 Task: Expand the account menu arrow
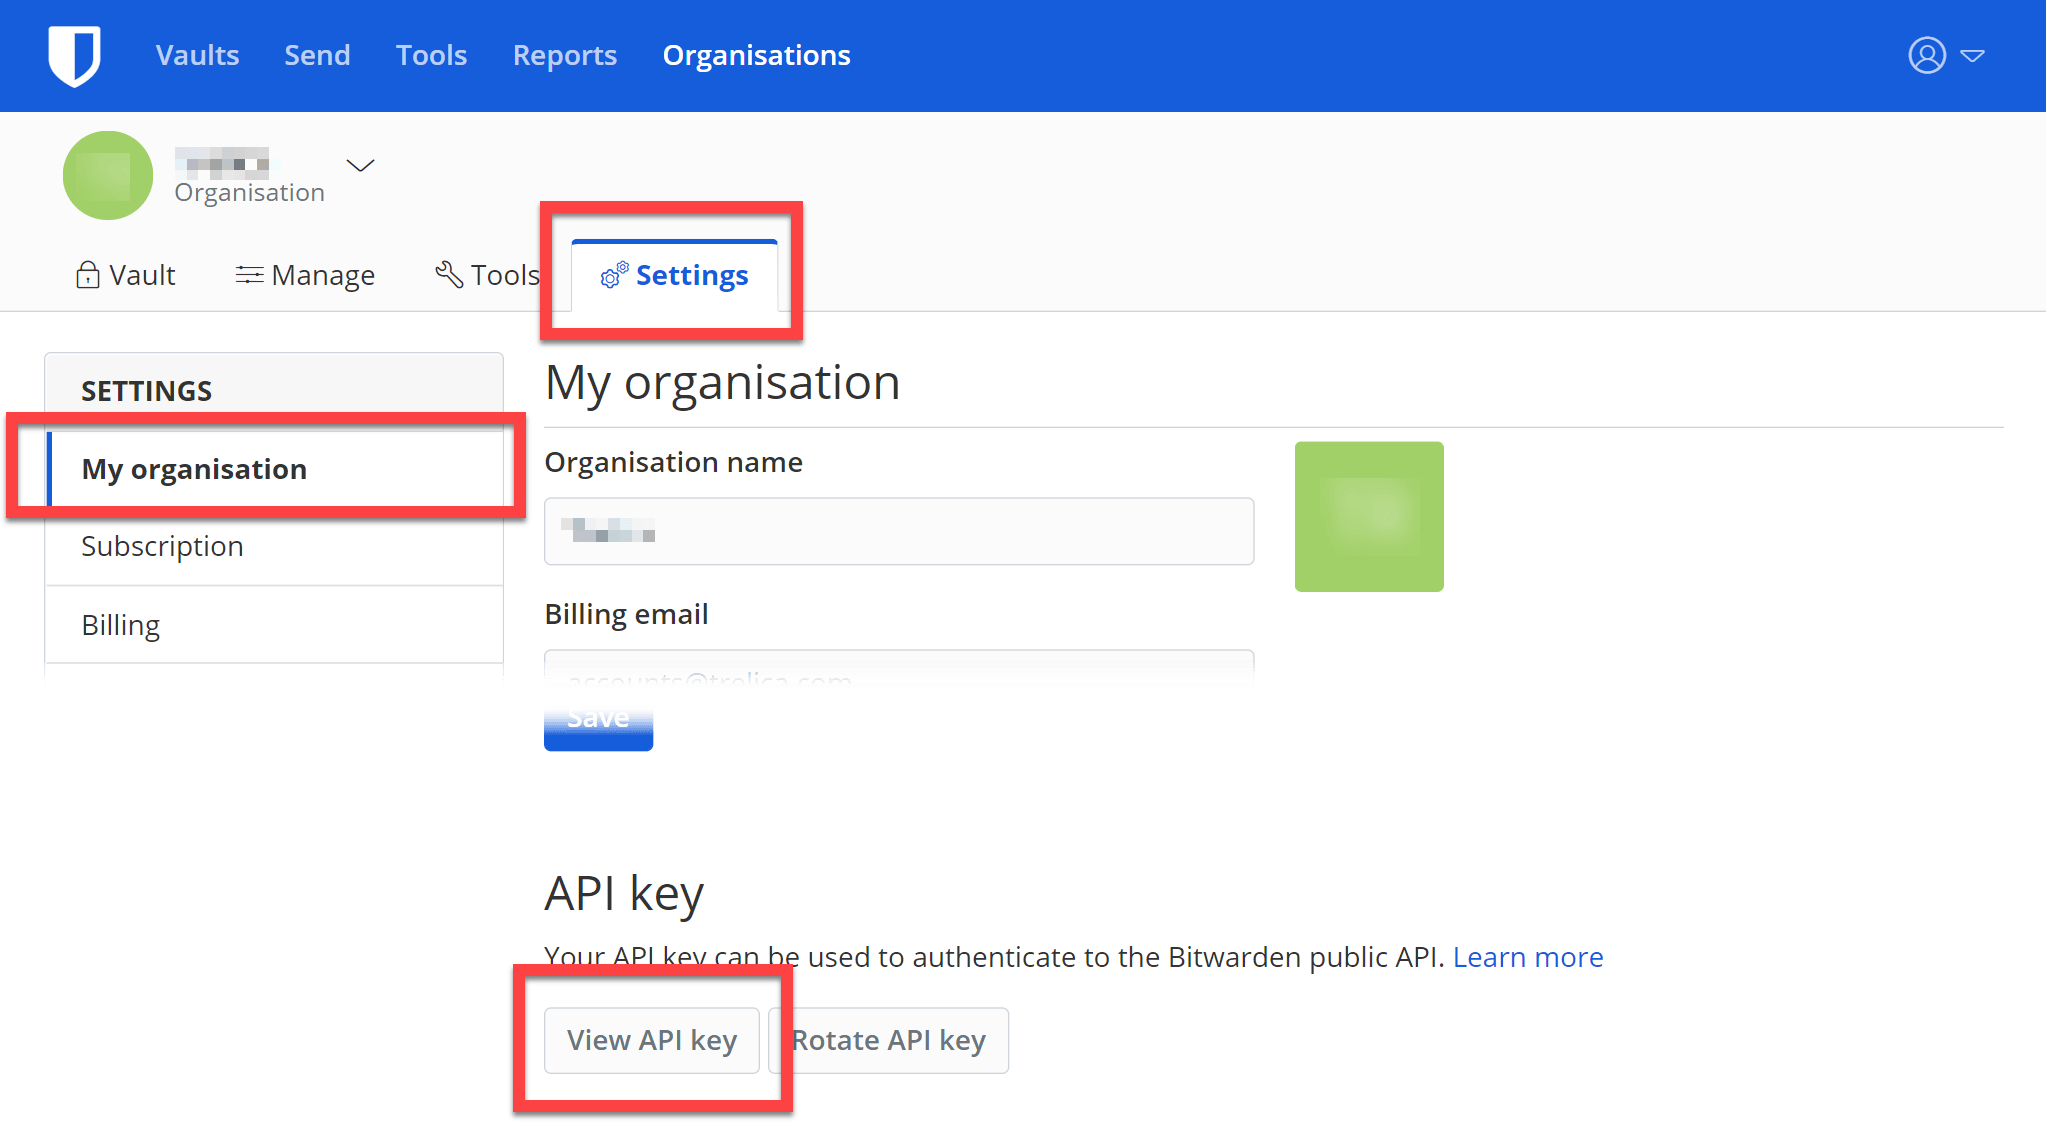click(x=1972, y=56)
